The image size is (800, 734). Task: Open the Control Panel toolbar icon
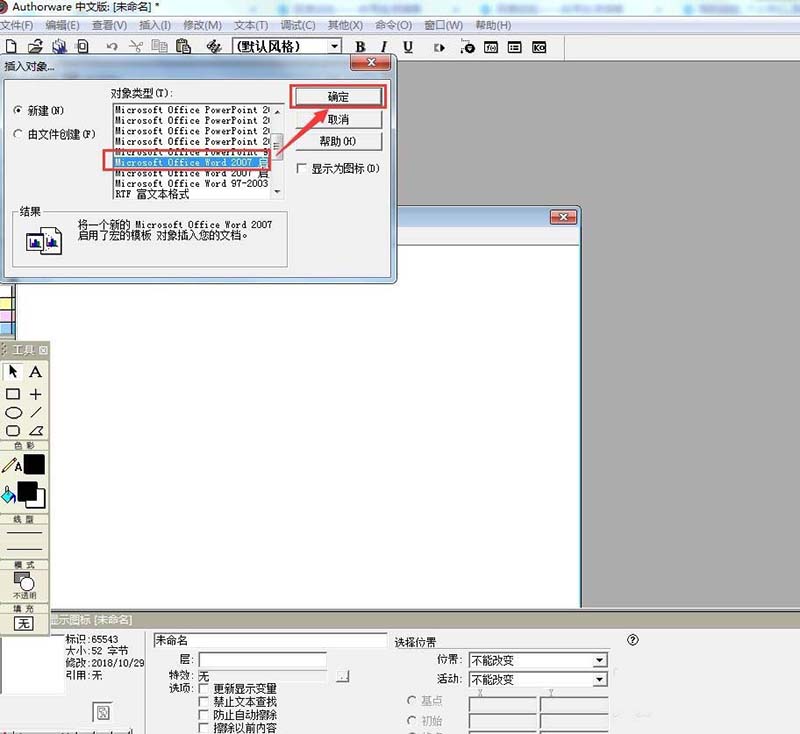(x=467, y=47)
